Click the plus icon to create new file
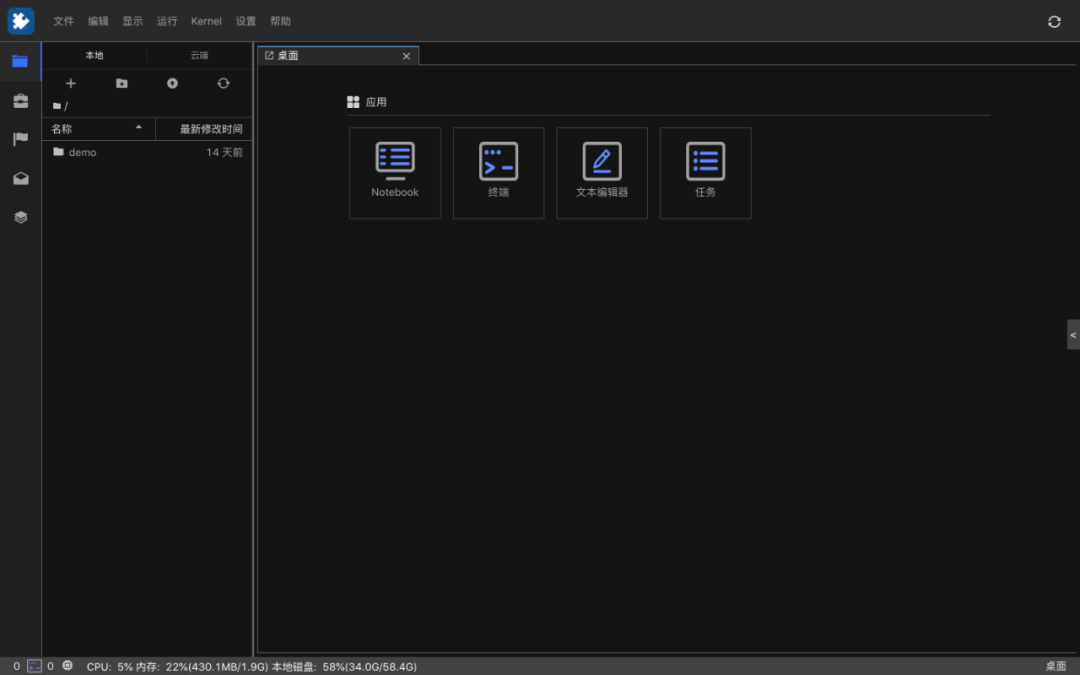1080x675 pixels. 70,83
